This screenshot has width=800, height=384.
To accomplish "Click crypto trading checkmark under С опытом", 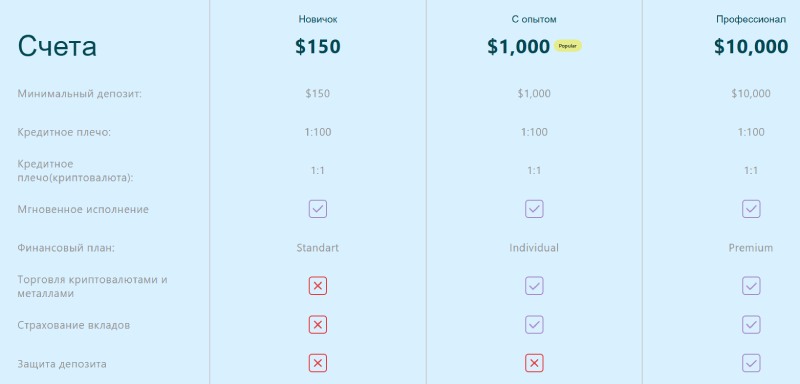I will [x=534, y=286].
